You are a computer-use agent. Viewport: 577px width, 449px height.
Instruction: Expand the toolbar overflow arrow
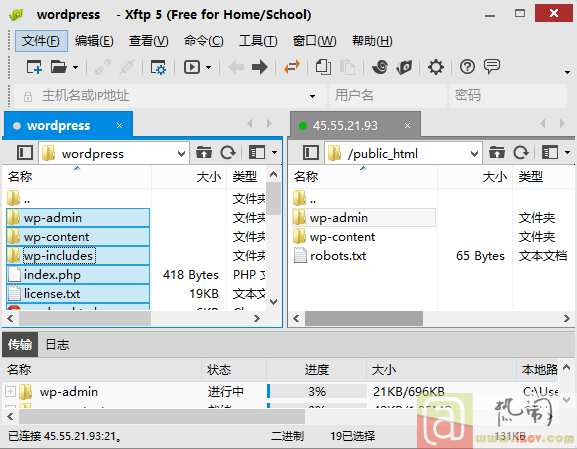coord(567,72)
